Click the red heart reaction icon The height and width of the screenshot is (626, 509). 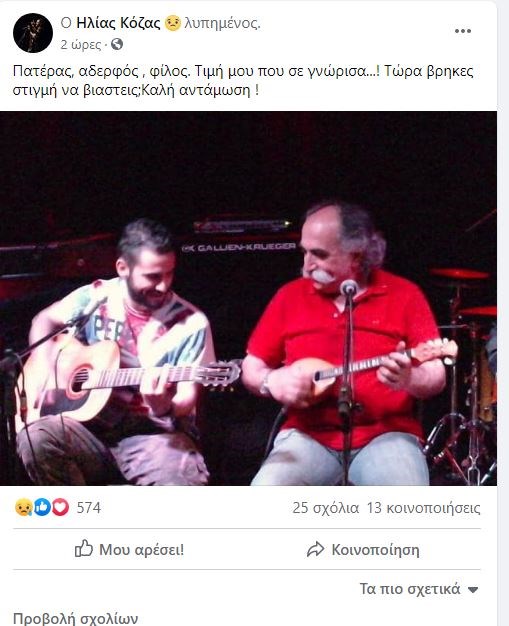[x=60, y=507]
